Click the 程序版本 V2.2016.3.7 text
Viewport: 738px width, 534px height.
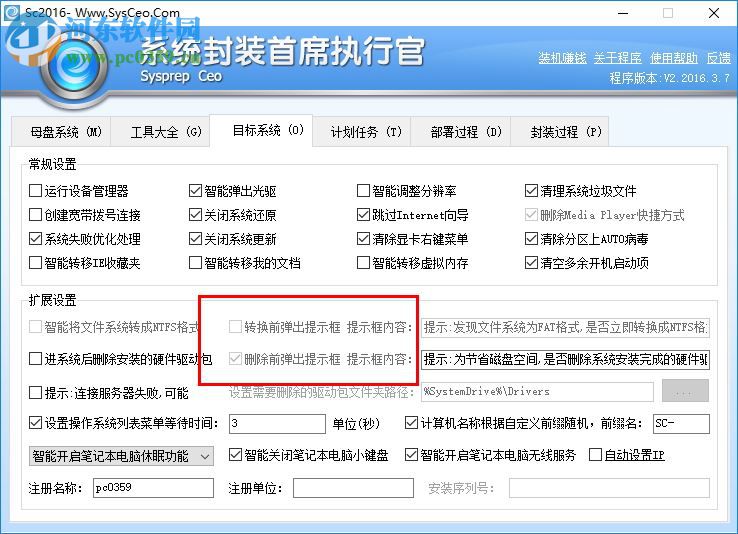[x=669, y=78]
